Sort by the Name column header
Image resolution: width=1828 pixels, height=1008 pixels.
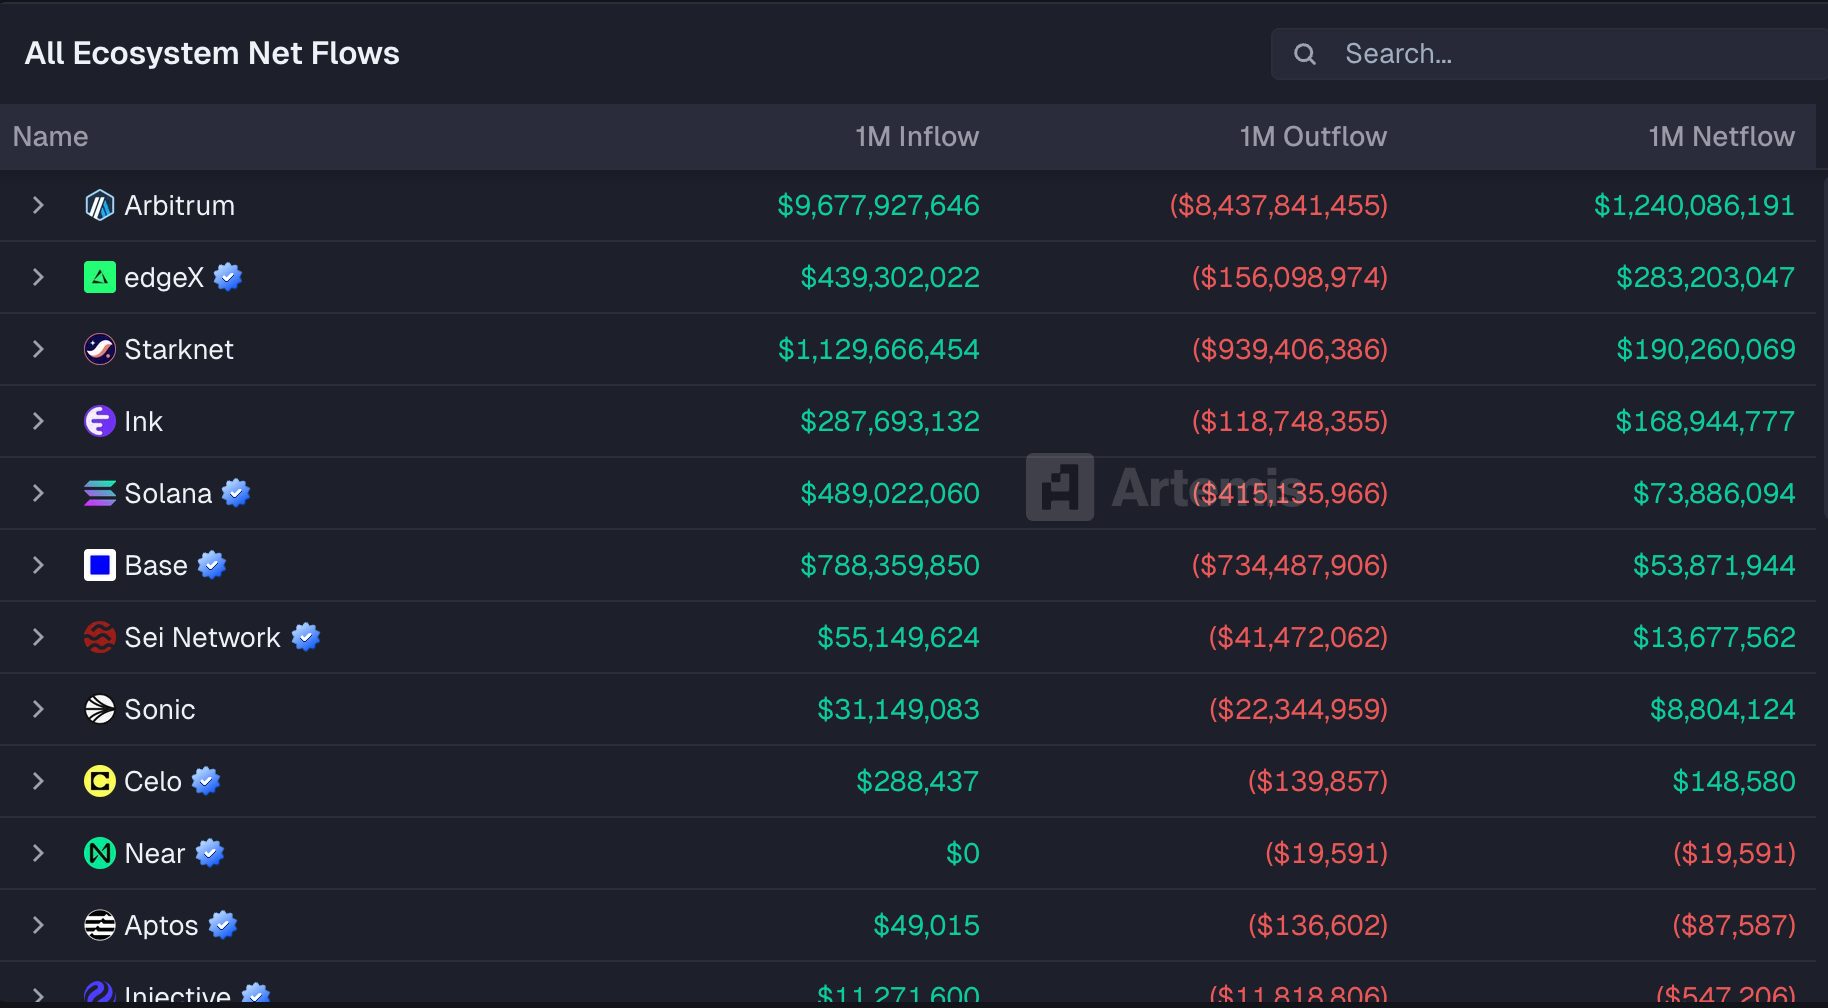click(50, 137)
